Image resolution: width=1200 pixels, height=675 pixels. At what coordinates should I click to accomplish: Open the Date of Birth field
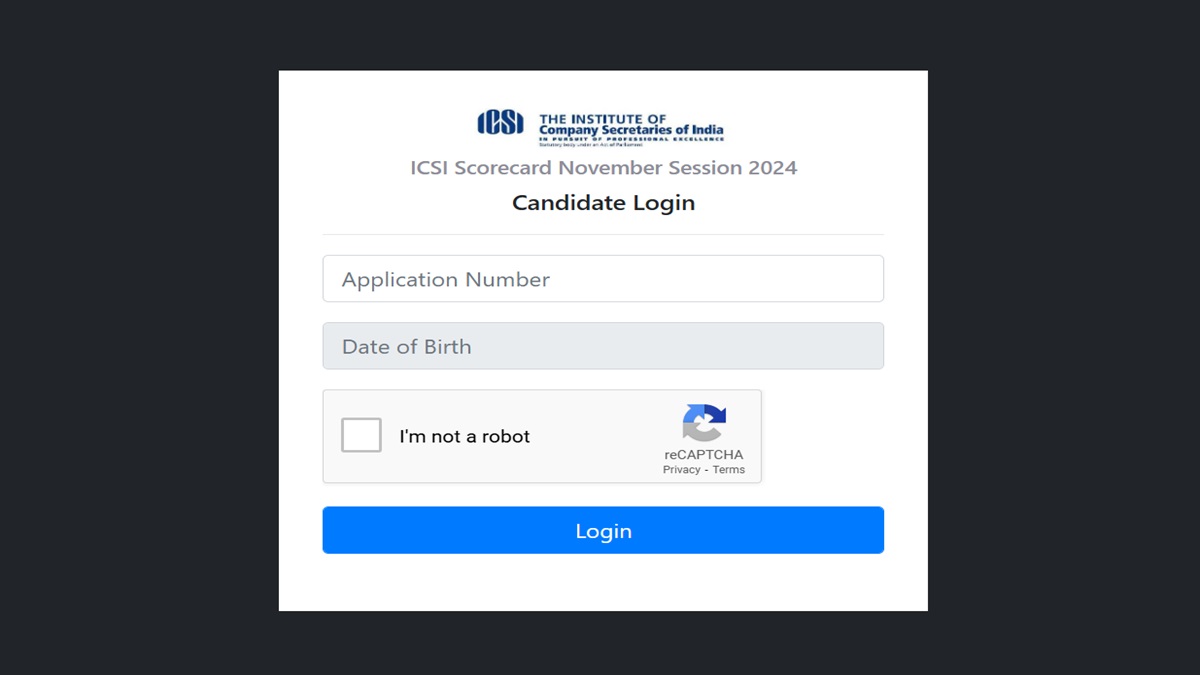point(603,346)
